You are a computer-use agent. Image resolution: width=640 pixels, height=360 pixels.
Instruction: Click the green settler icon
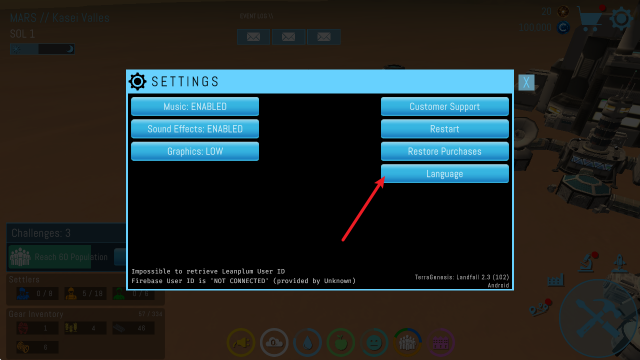click(x=119, y=293)
